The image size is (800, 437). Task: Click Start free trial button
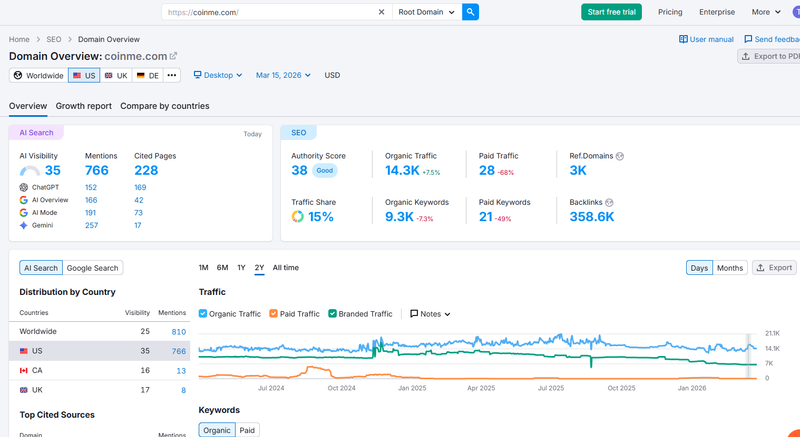click(611, 12)
